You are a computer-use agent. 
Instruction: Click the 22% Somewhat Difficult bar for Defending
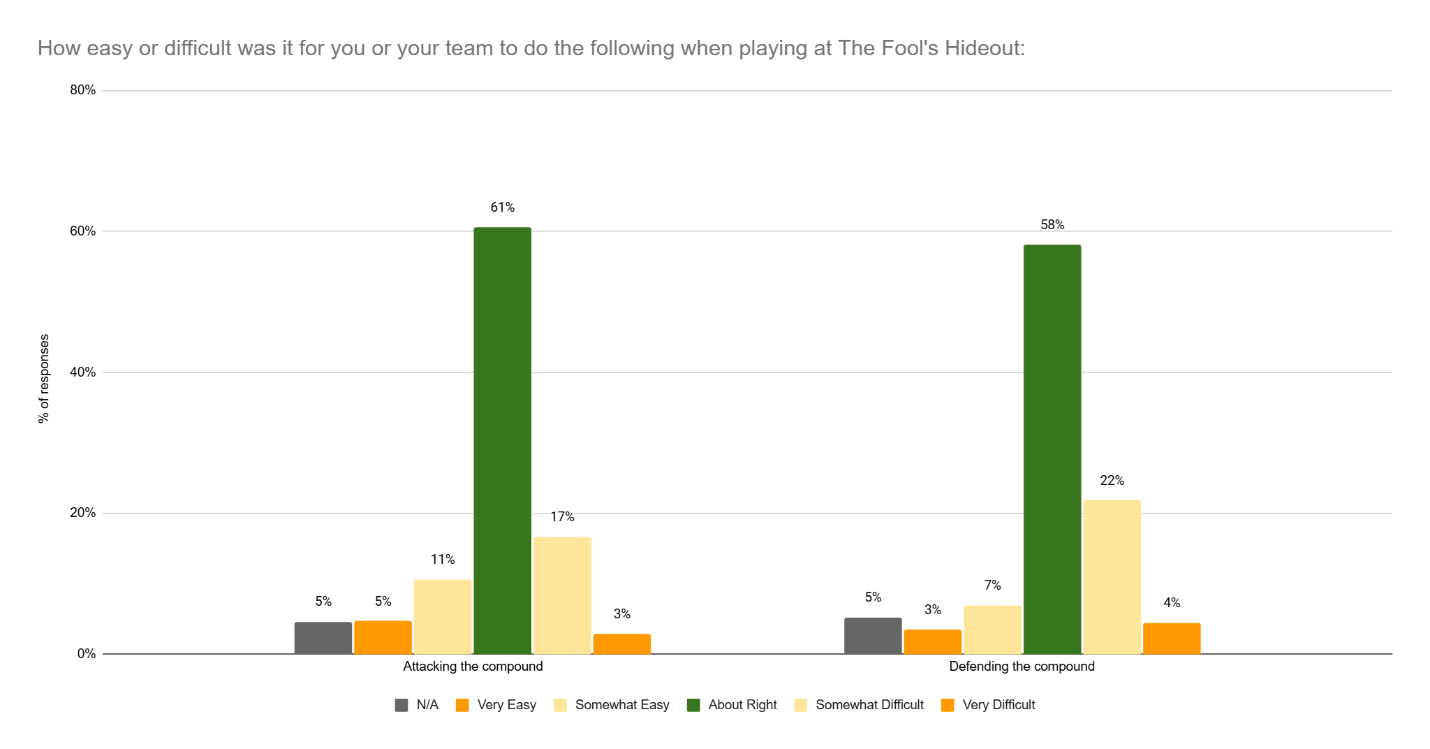pyautogui.click(x=1112, y=577)
